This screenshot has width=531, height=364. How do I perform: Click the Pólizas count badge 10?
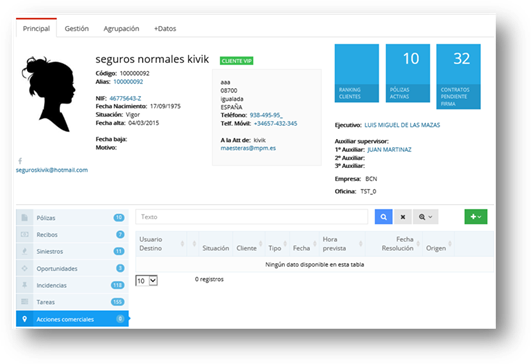click(x=119, y=217)
